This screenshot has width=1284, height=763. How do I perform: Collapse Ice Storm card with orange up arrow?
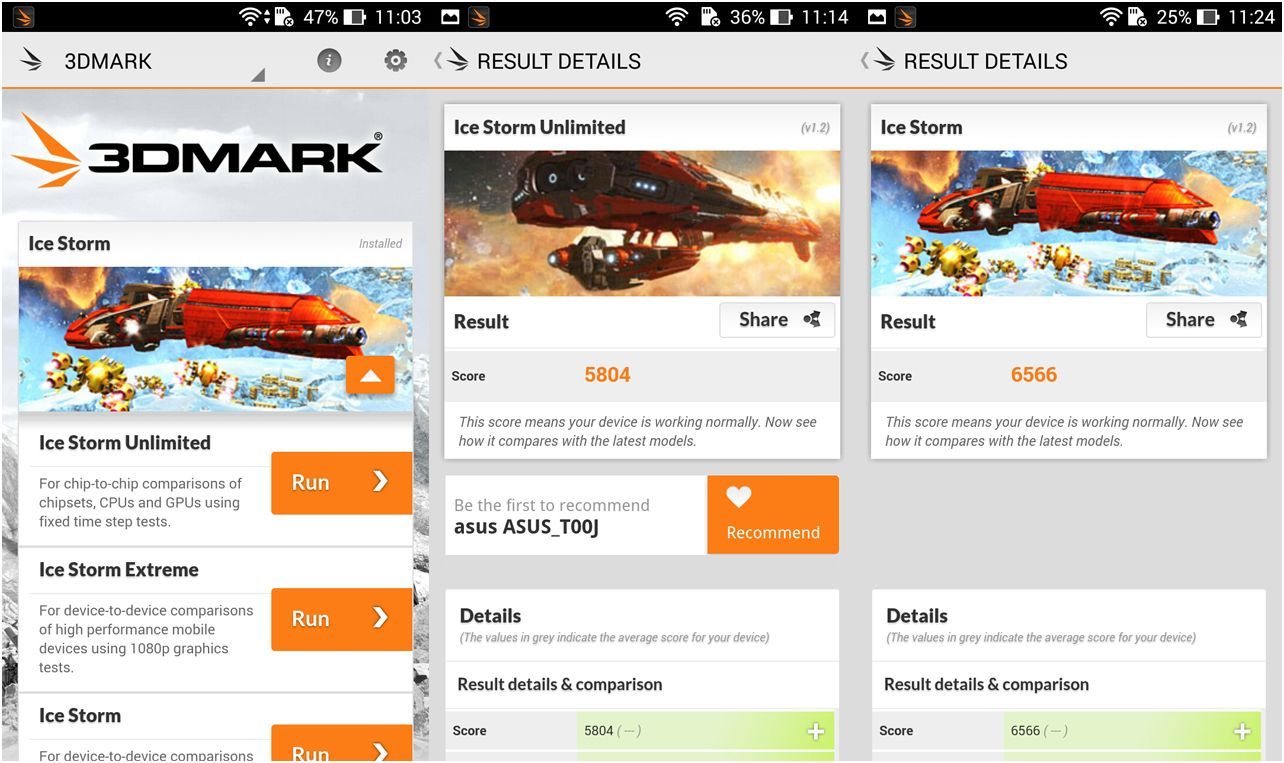click(x=370, y=376)
